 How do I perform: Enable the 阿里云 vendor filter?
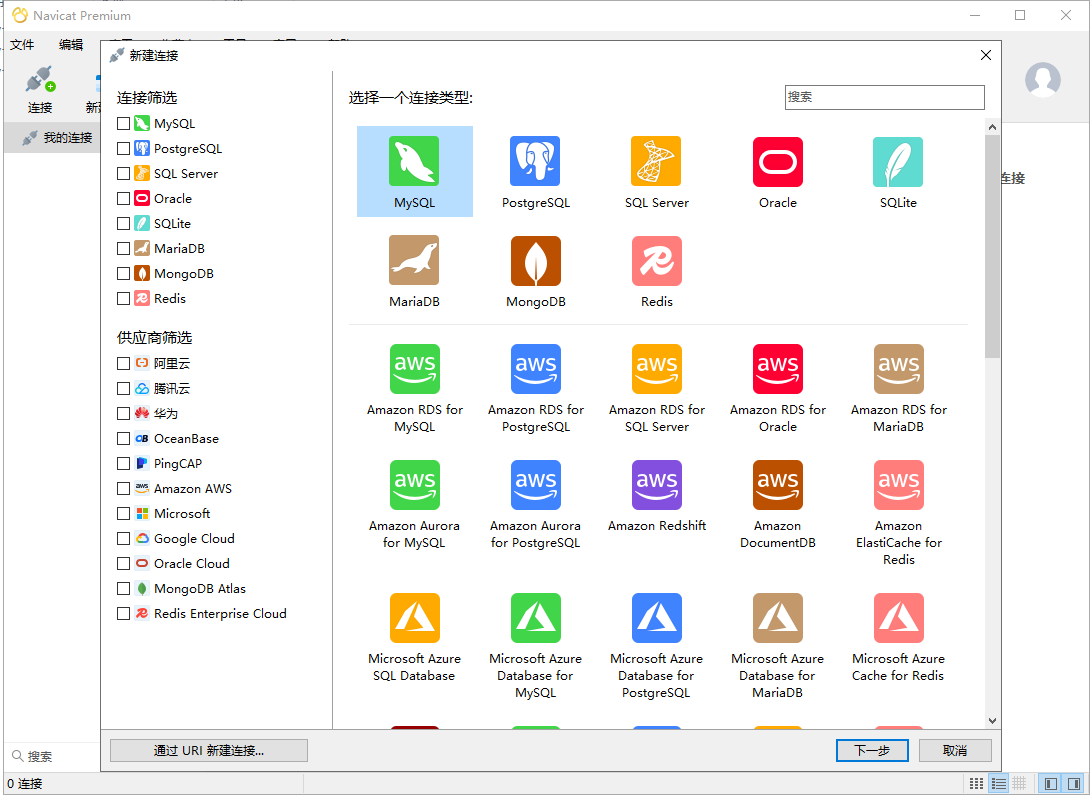[123, 363]
